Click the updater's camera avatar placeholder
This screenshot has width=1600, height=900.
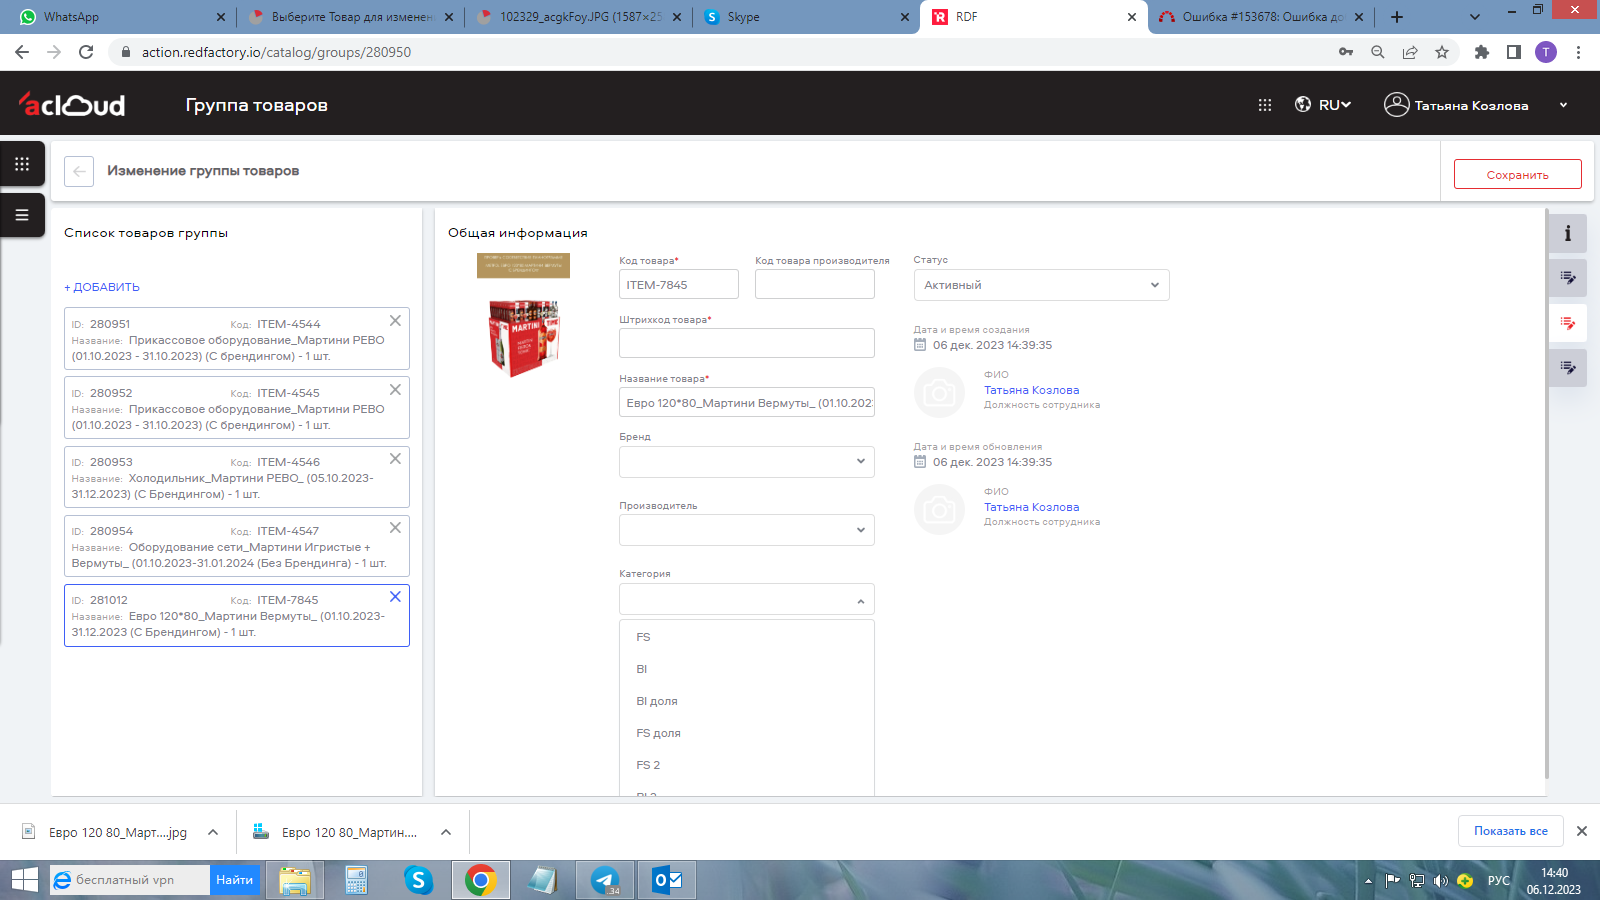(x=939, y=509)
